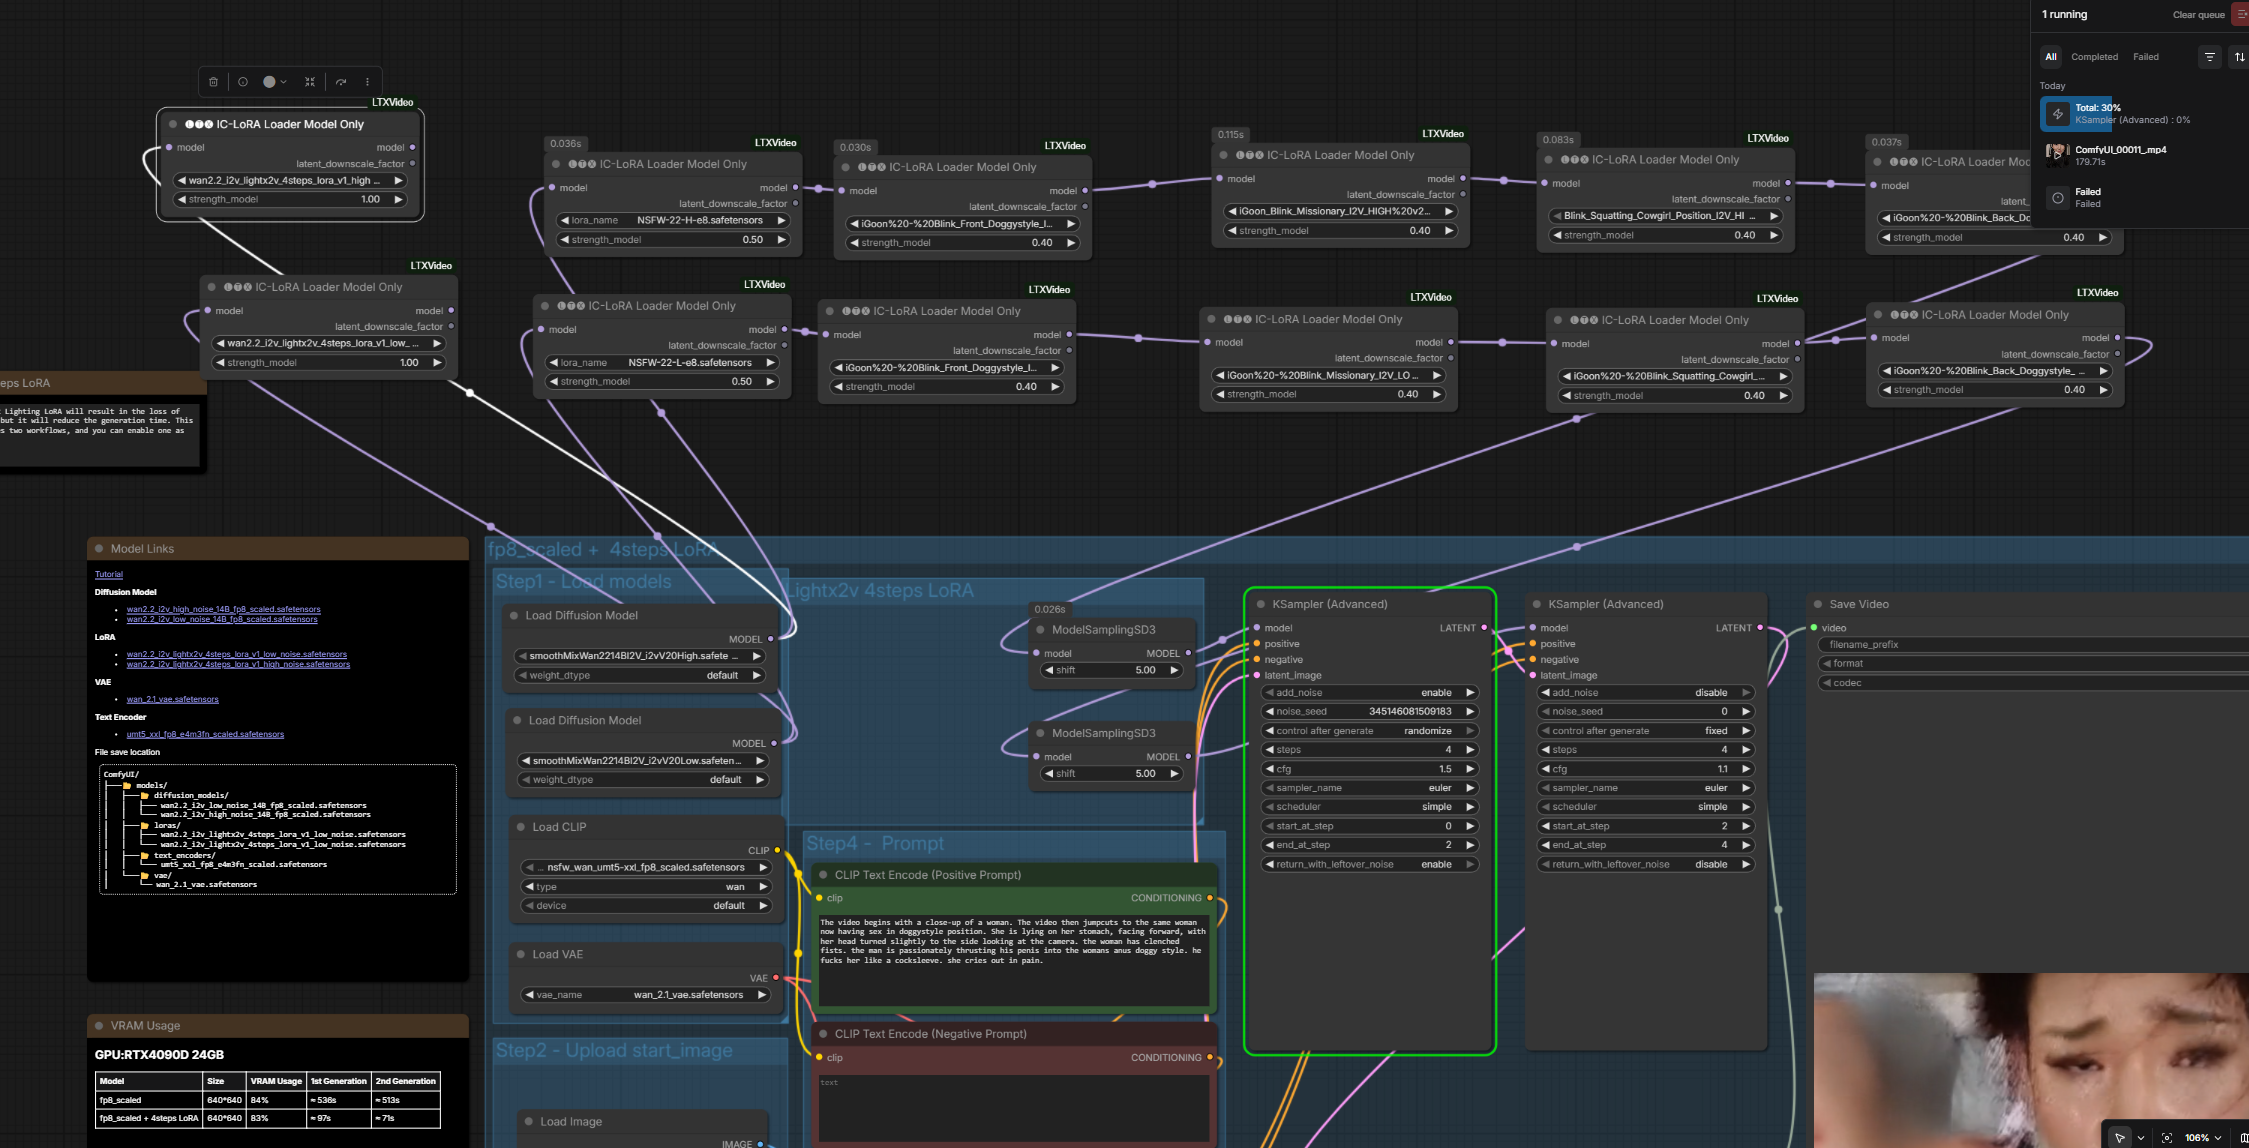
Task: Click the queue sort arrows icon
Action: pos(2239,57)
